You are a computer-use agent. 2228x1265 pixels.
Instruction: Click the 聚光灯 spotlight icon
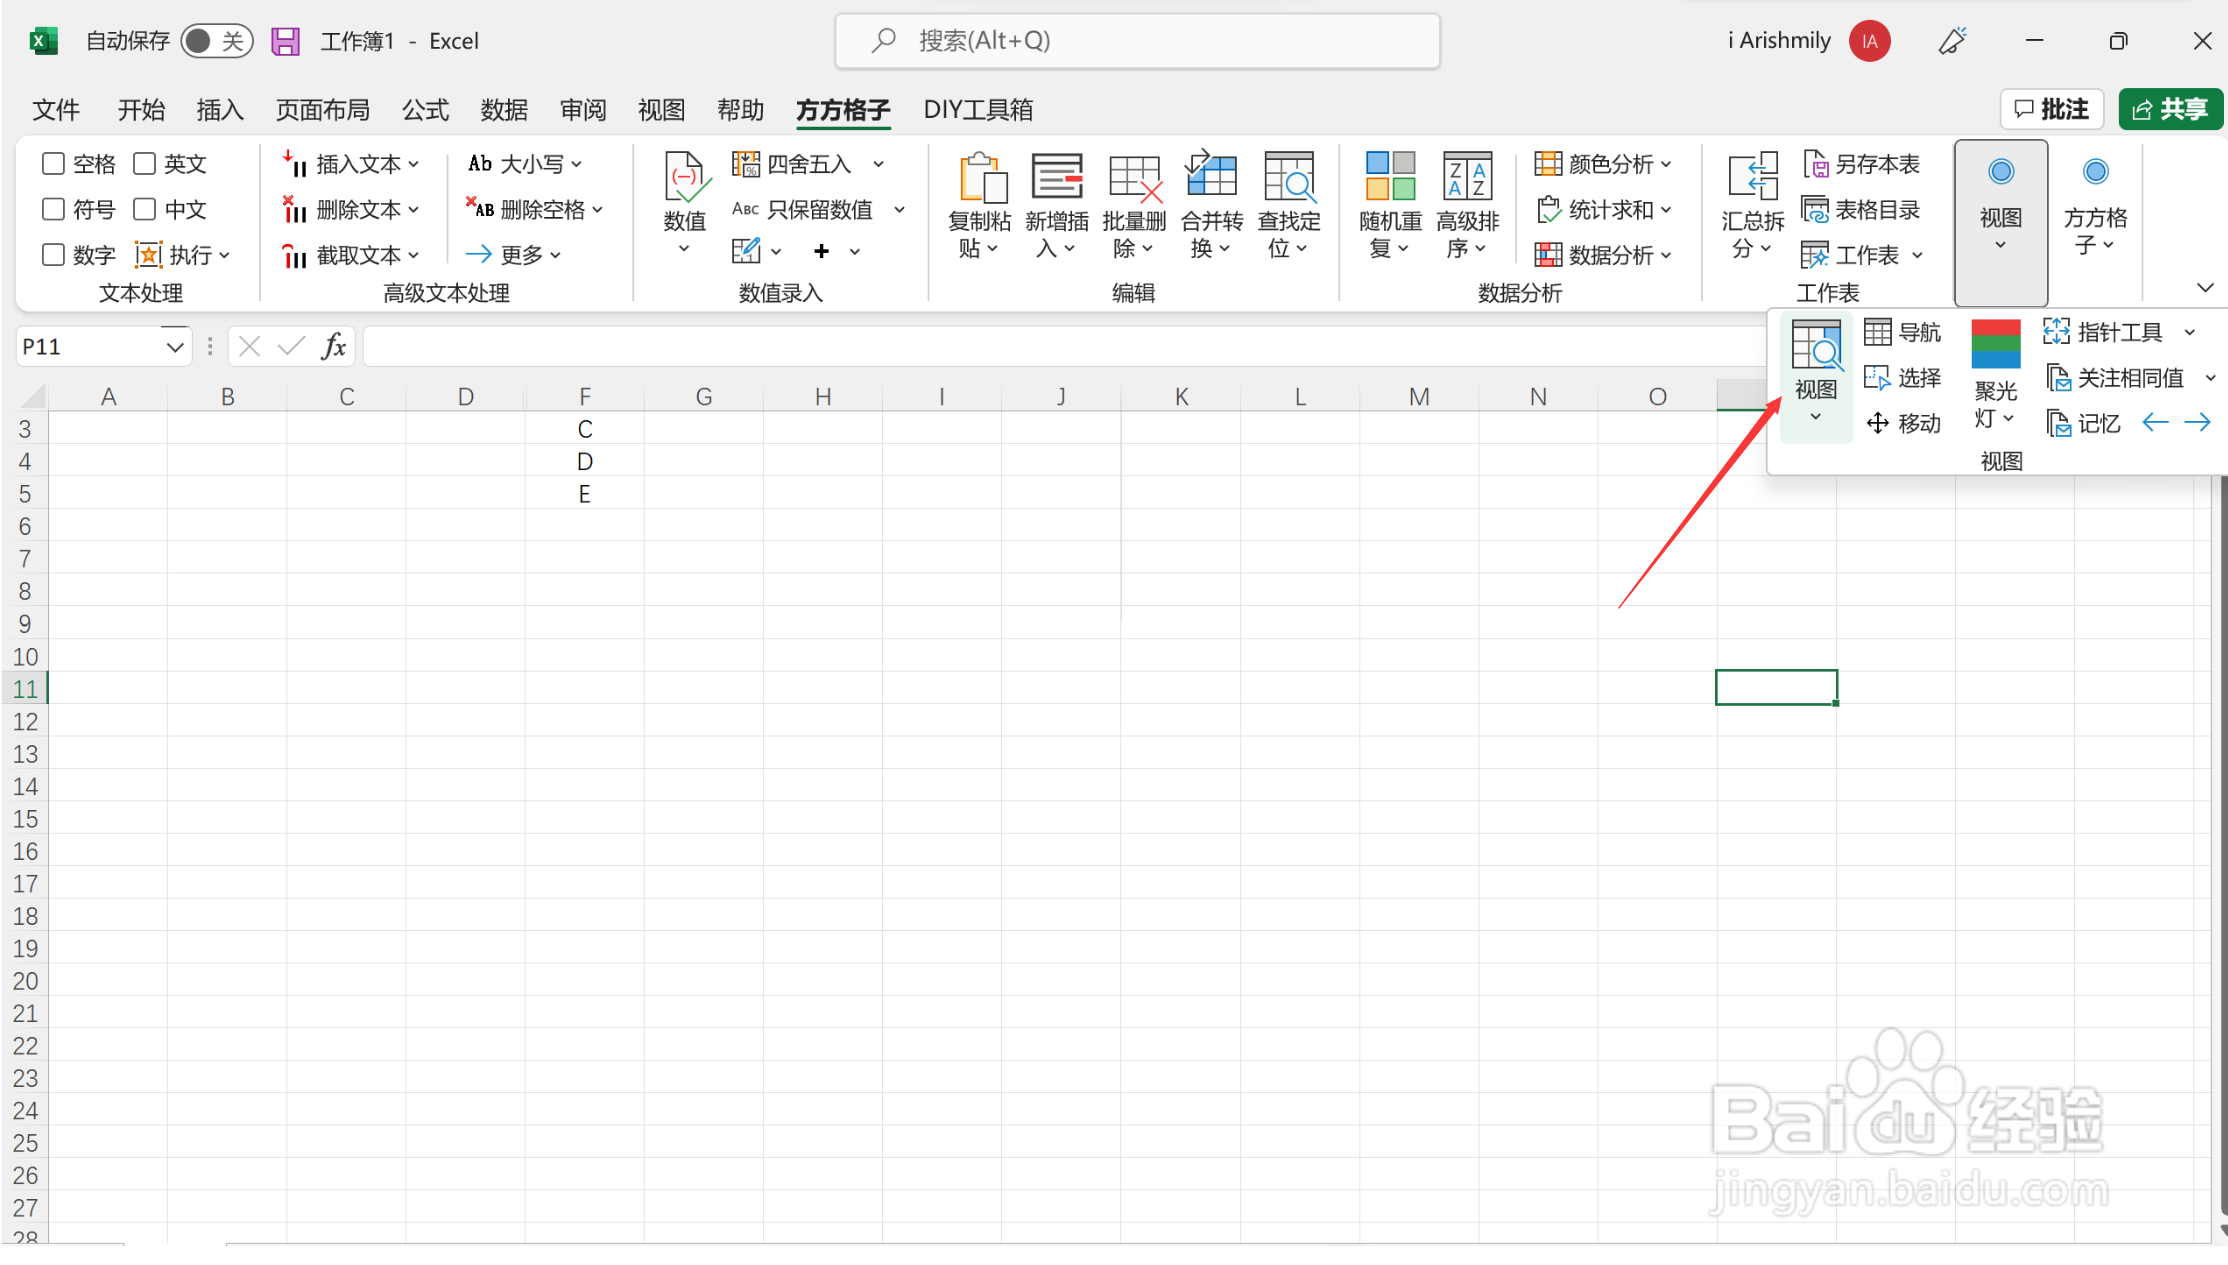[1995, 344]
